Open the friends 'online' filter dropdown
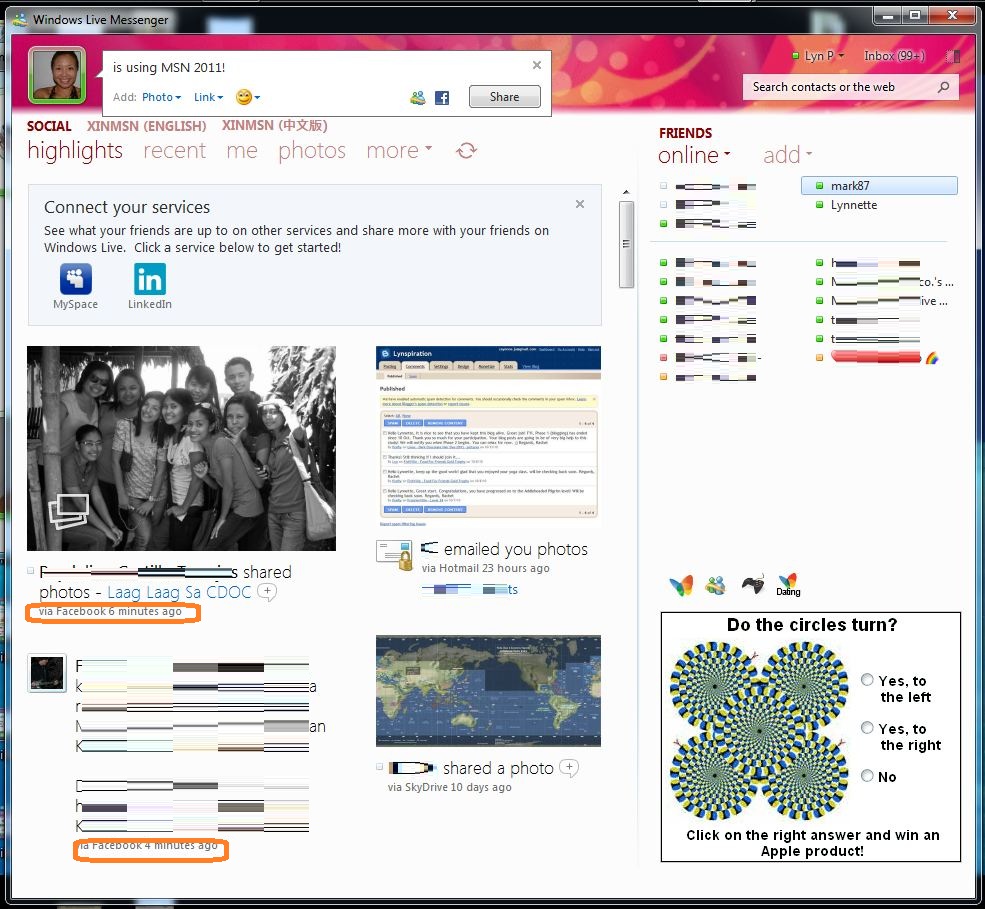The image size is (985, 909). (x=694, y=155)
